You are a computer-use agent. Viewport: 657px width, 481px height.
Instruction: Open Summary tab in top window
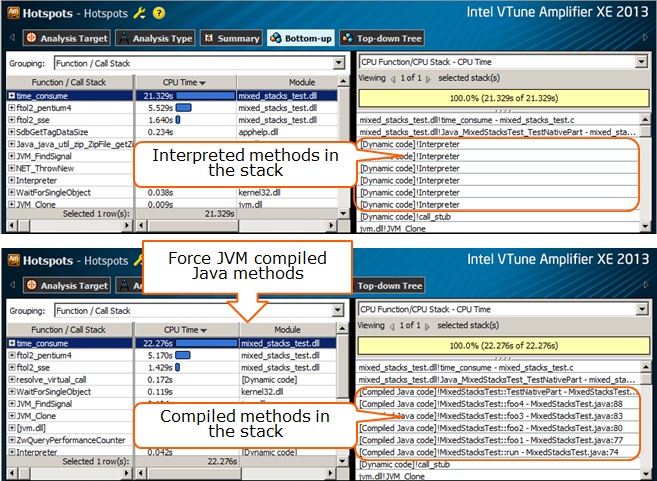(x=231, y=38)
